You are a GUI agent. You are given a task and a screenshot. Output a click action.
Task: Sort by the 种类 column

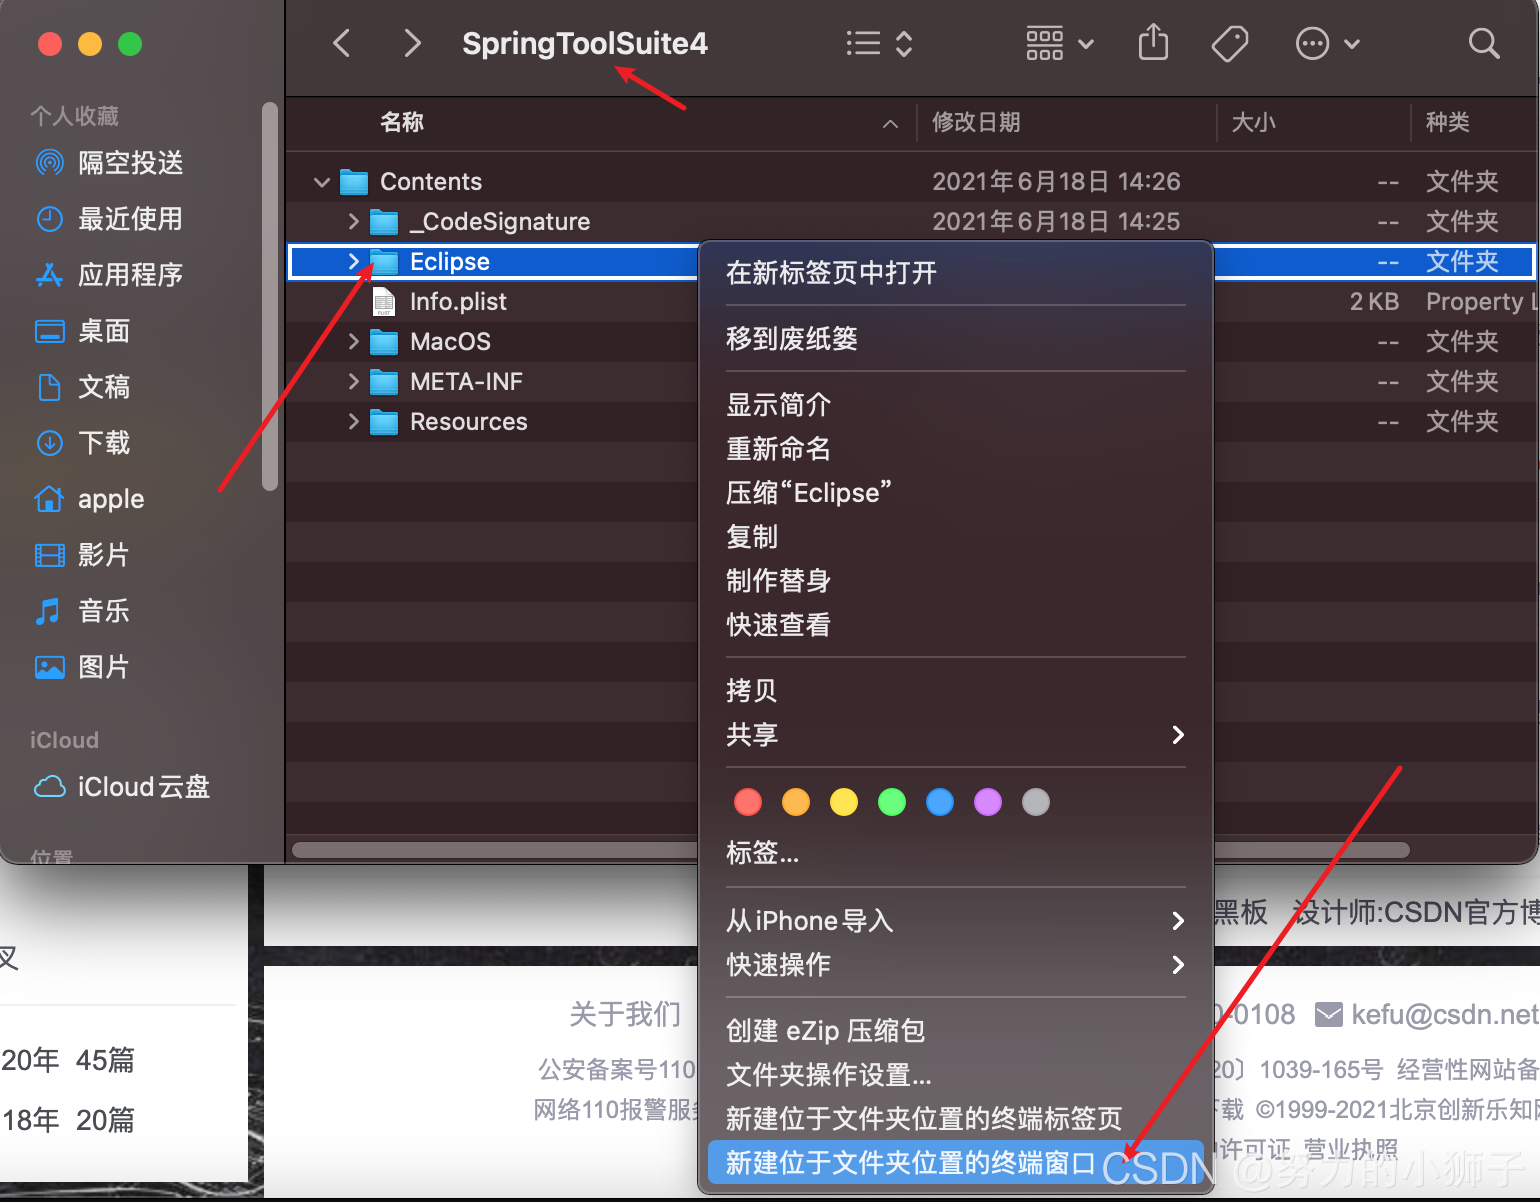[1448, 122]
